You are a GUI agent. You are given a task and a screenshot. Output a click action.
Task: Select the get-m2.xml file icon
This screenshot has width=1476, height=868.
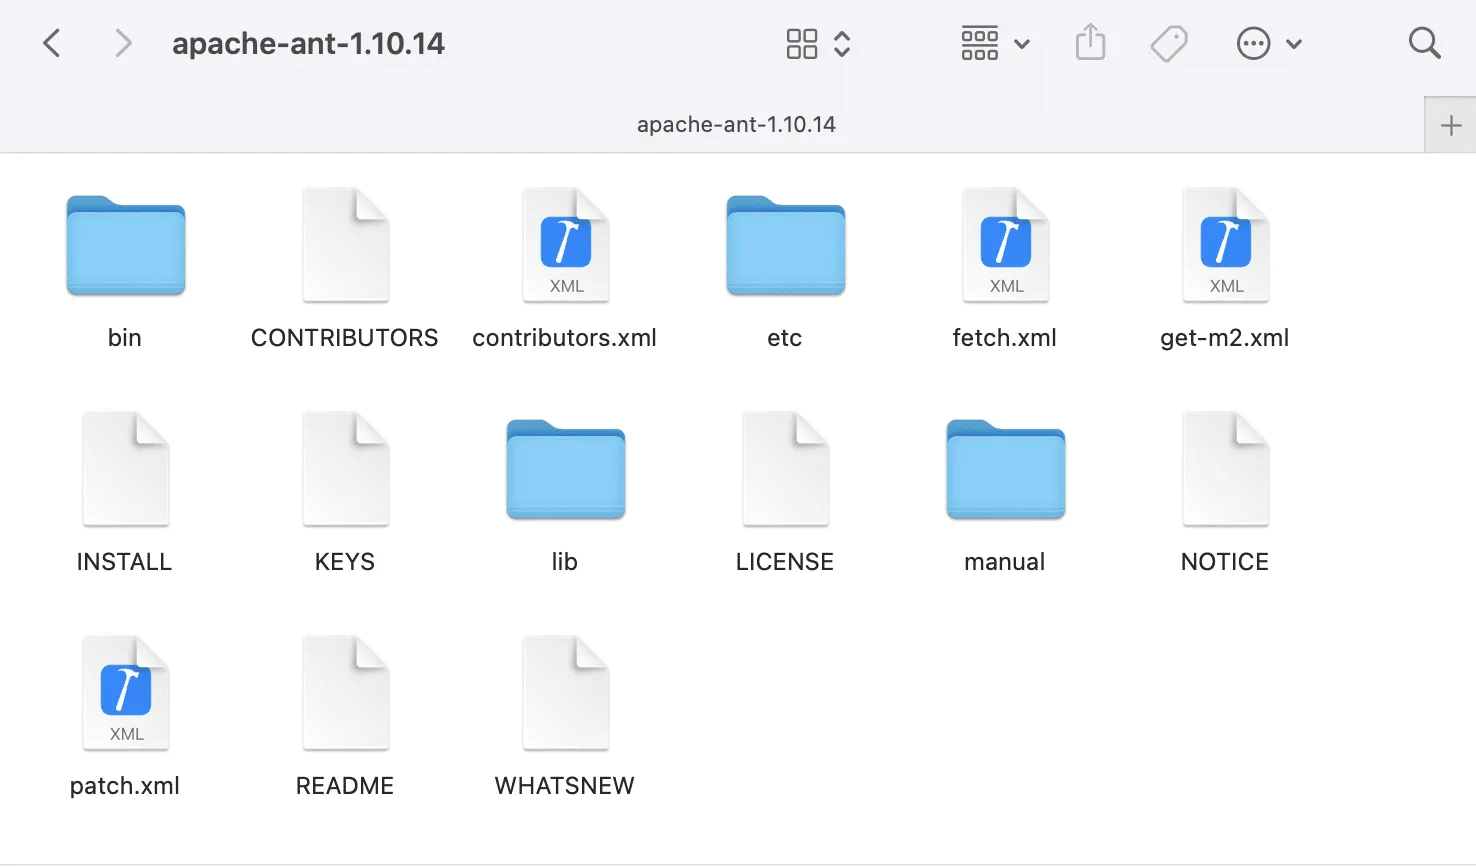click(x=1225, y=244)
